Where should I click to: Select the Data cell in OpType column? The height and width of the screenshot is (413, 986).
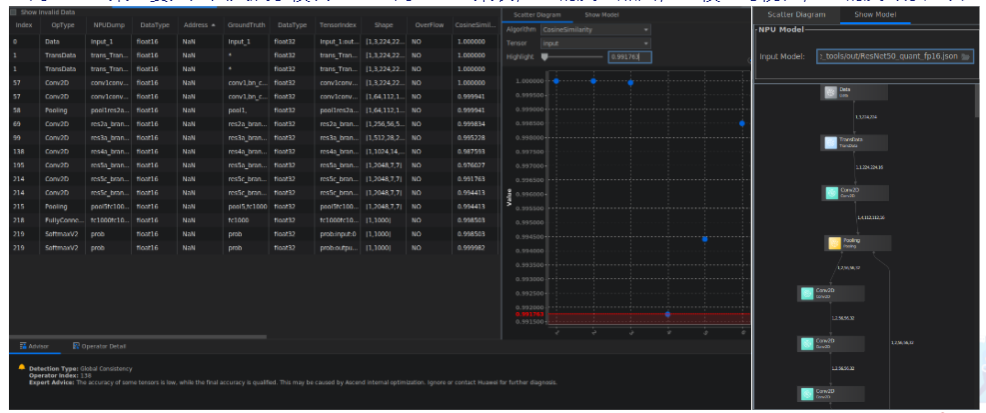click(x=52, y=41)
